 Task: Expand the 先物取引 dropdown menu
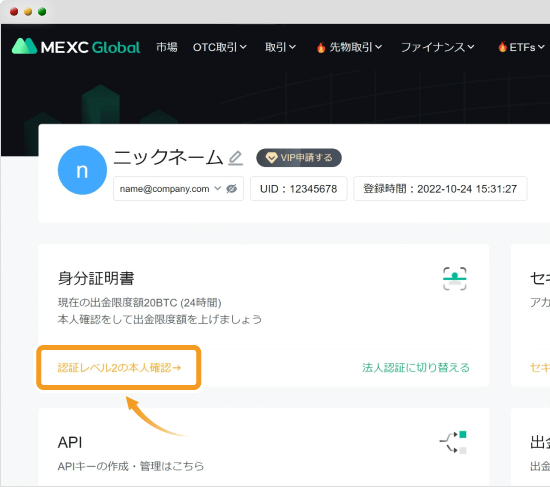pyautogui.click(x=355, y=47)
